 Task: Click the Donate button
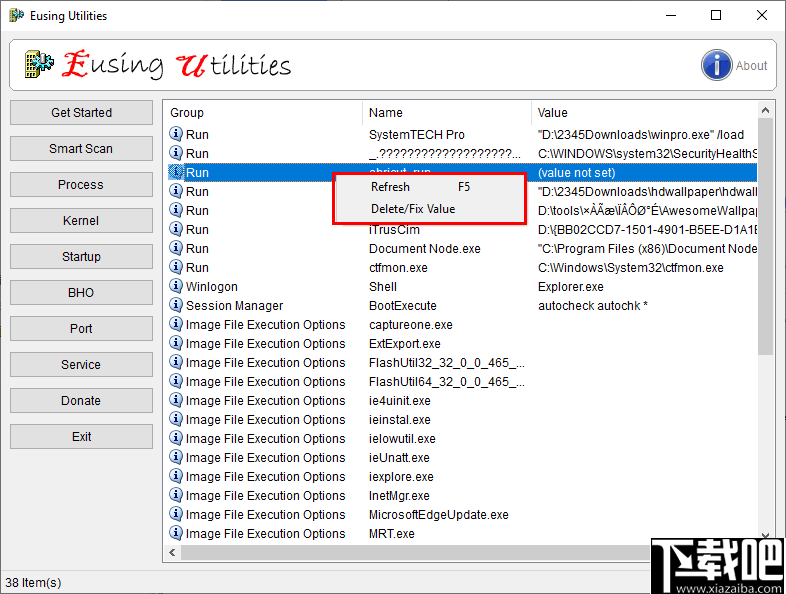81,401
